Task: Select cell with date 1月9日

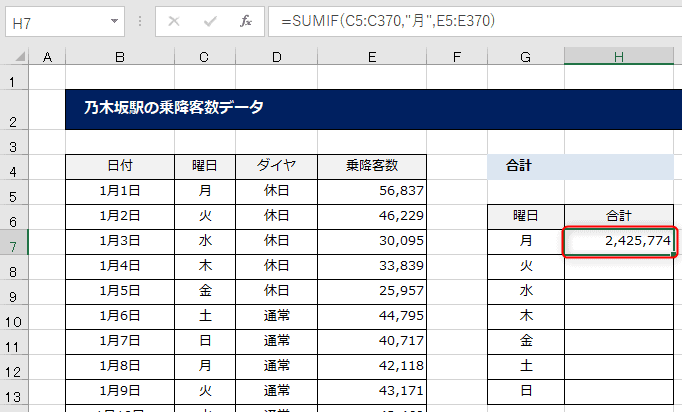Action: [120, 392]
